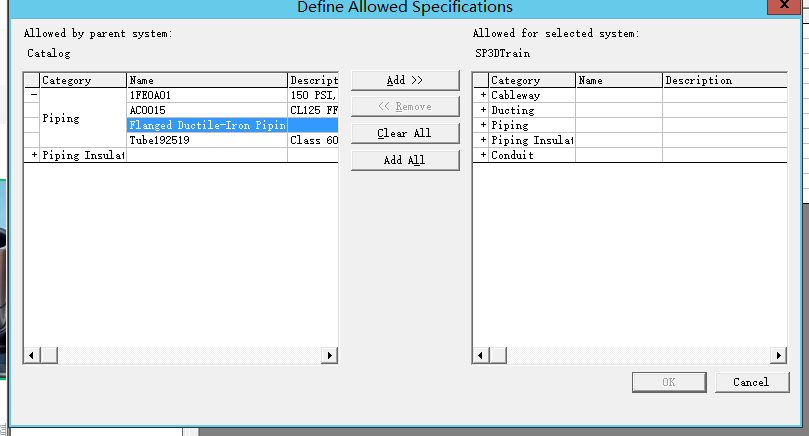Click Category column header in right table
The width and height of the screenshot is (809, 436).
click(x=532, y=80)
